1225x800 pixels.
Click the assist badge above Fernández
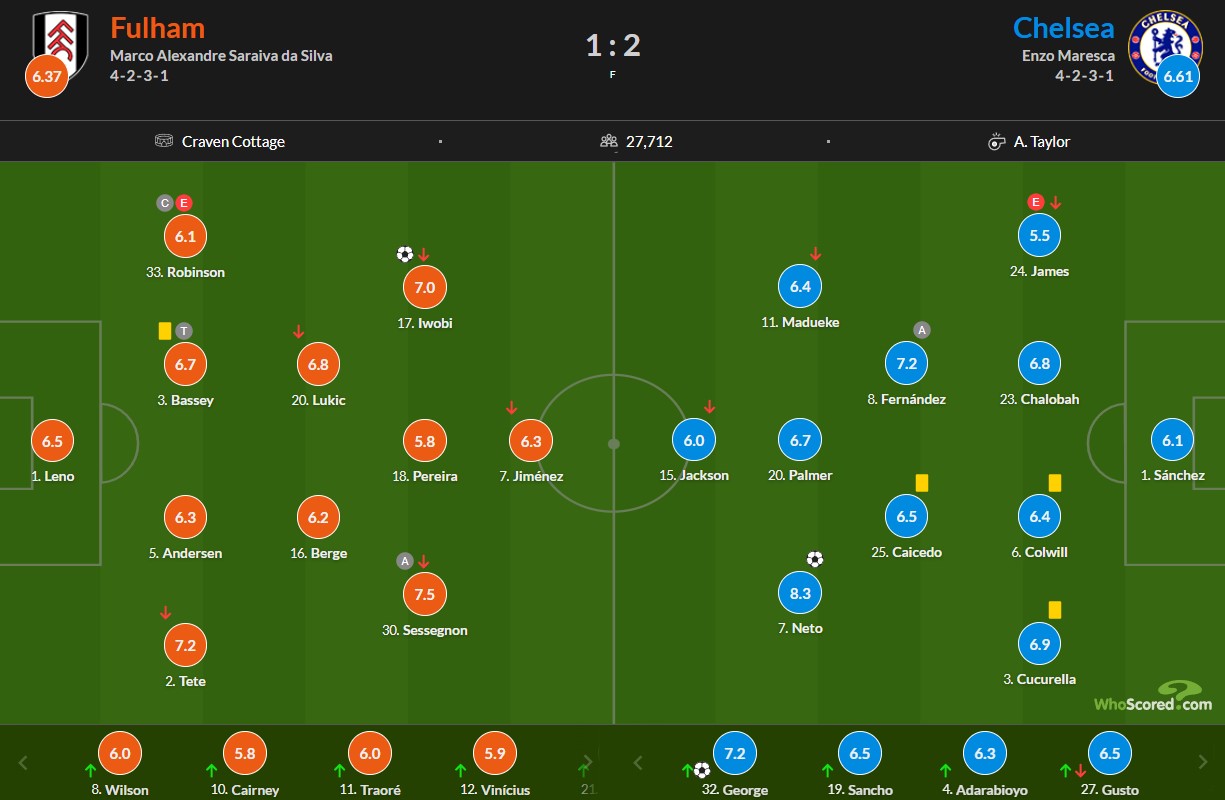922,330
